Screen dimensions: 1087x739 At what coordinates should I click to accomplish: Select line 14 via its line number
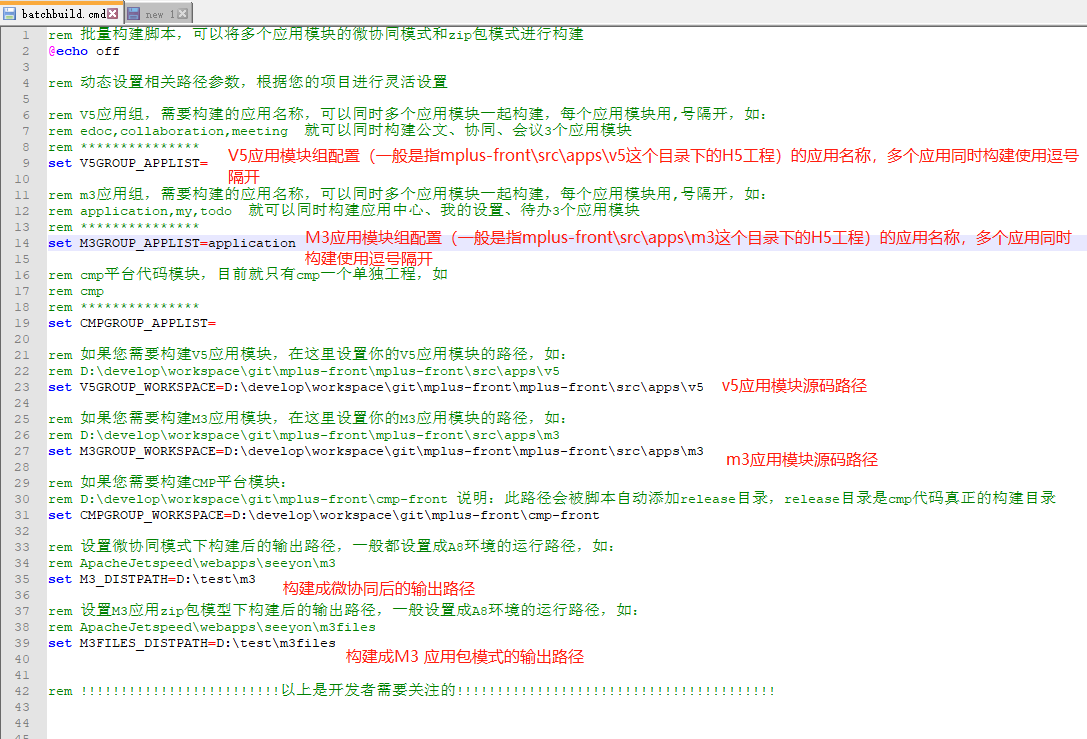tap(21, 243)
